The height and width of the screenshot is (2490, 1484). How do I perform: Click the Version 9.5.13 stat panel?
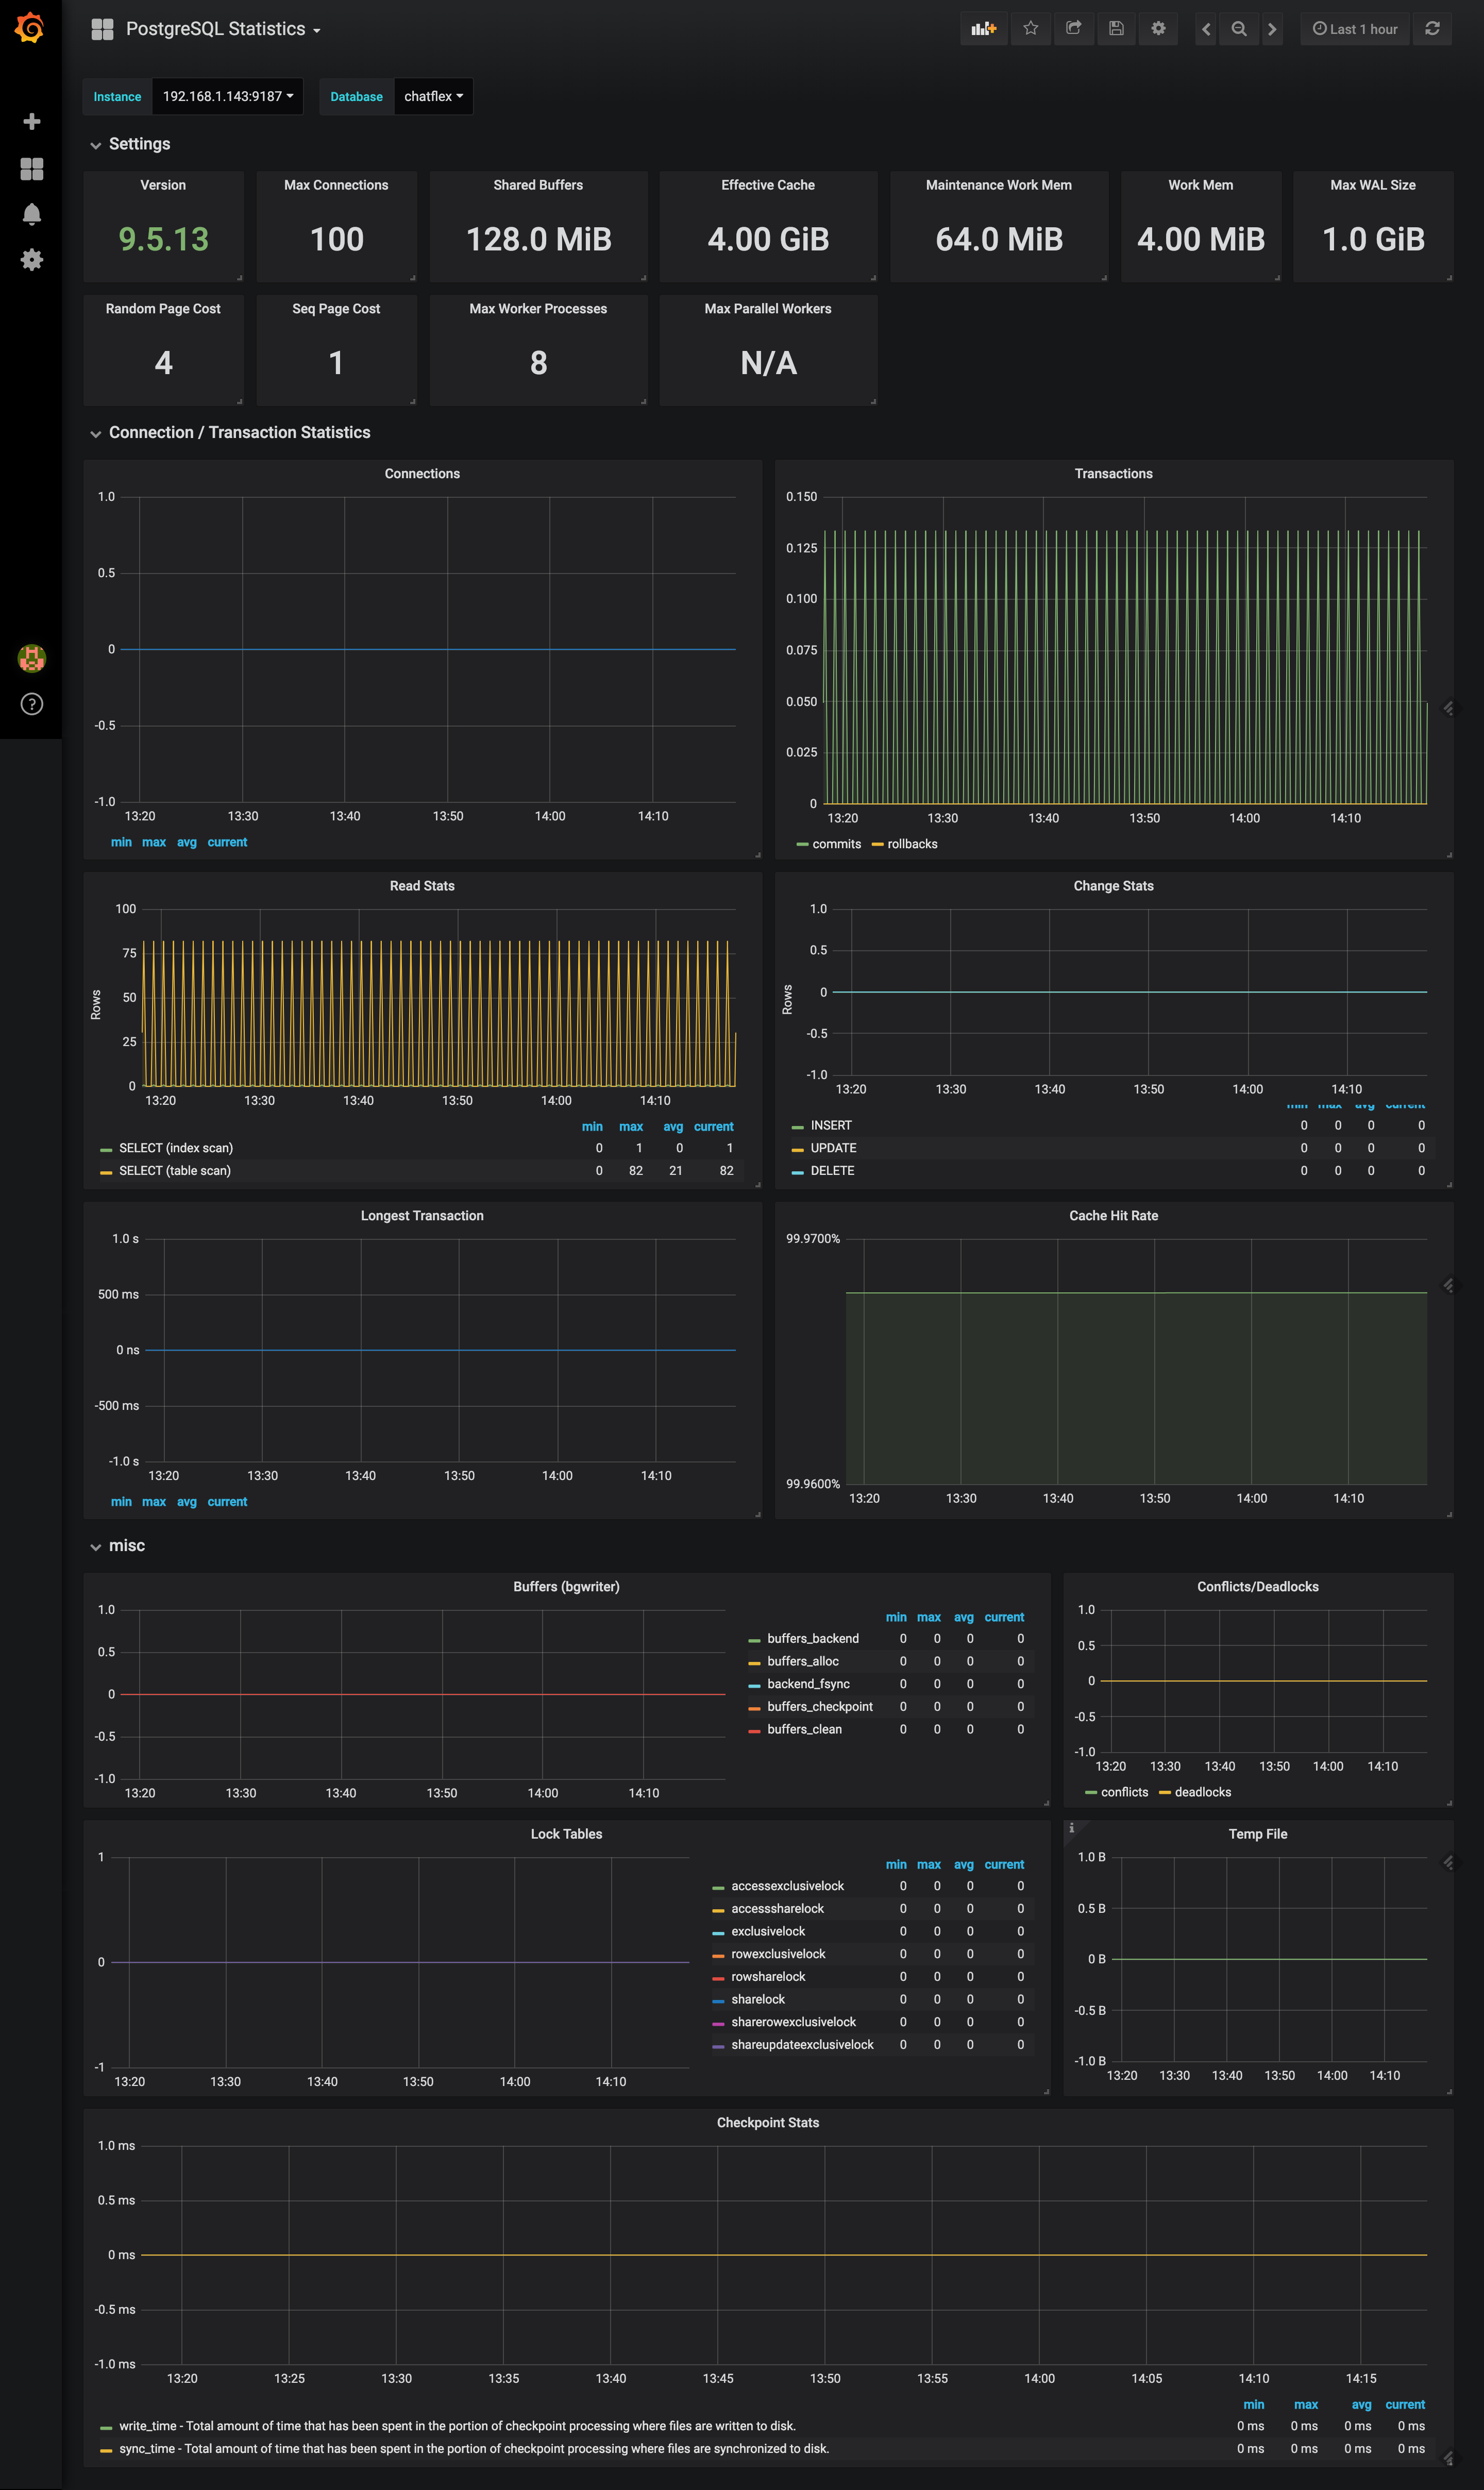[163, 226]
